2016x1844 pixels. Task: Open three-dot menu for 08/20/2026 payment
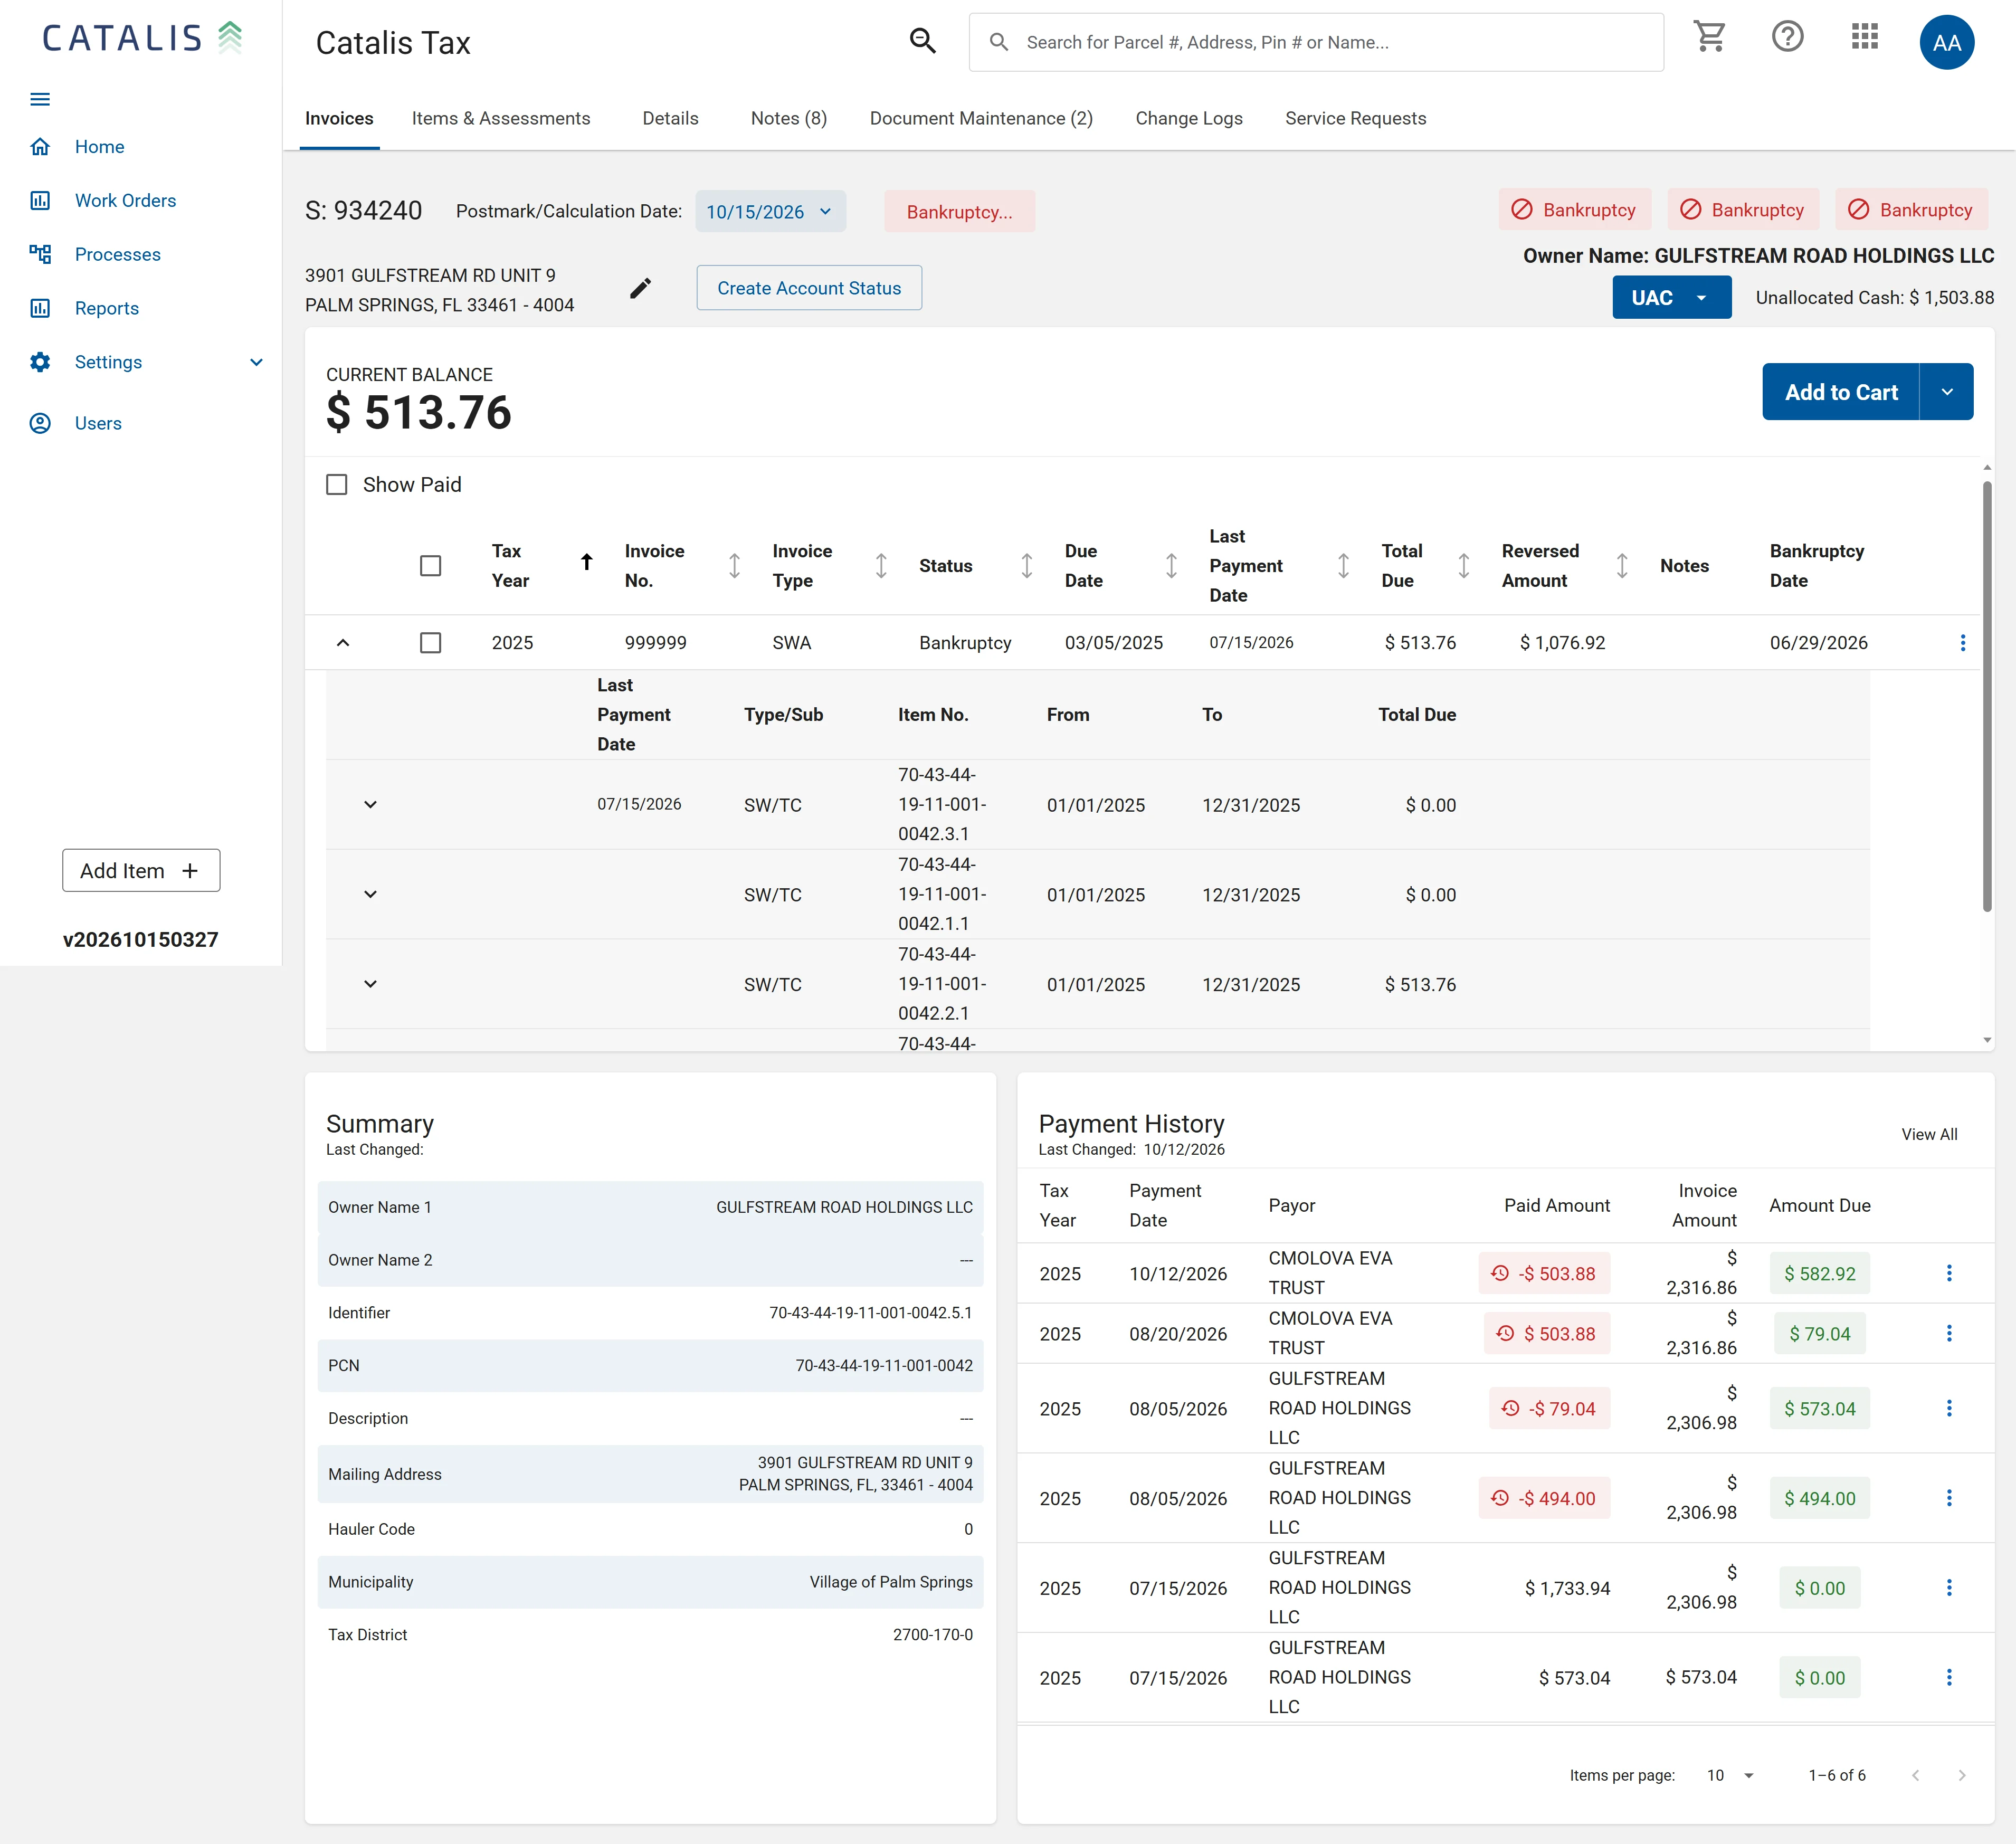[1948, 1333]
